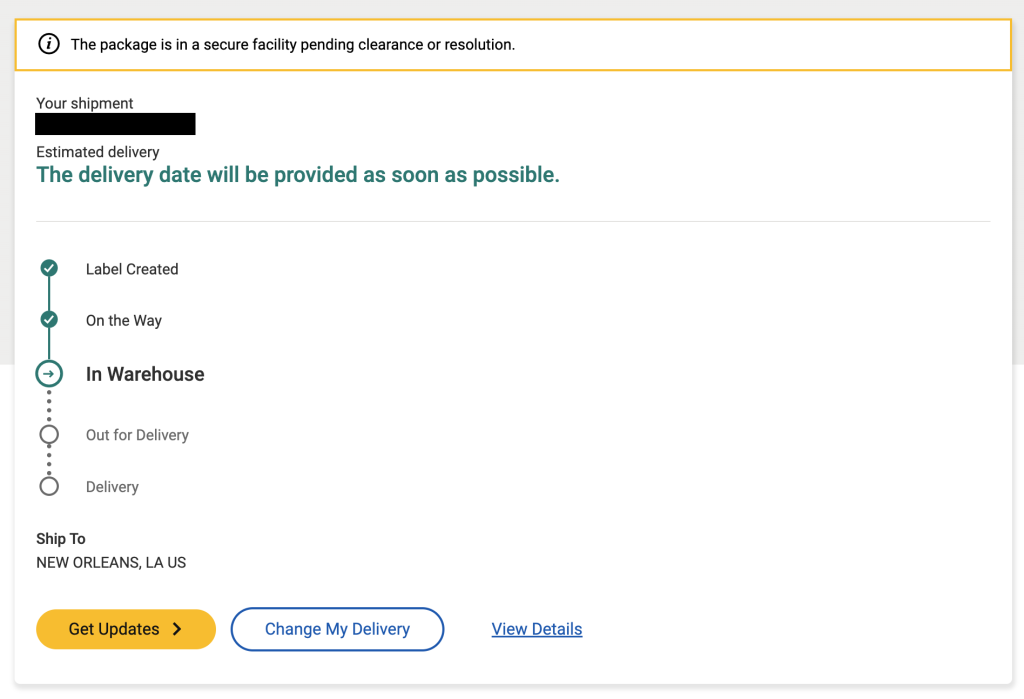Click the chevron arrow on Get Updates

[x=177, y=629]
